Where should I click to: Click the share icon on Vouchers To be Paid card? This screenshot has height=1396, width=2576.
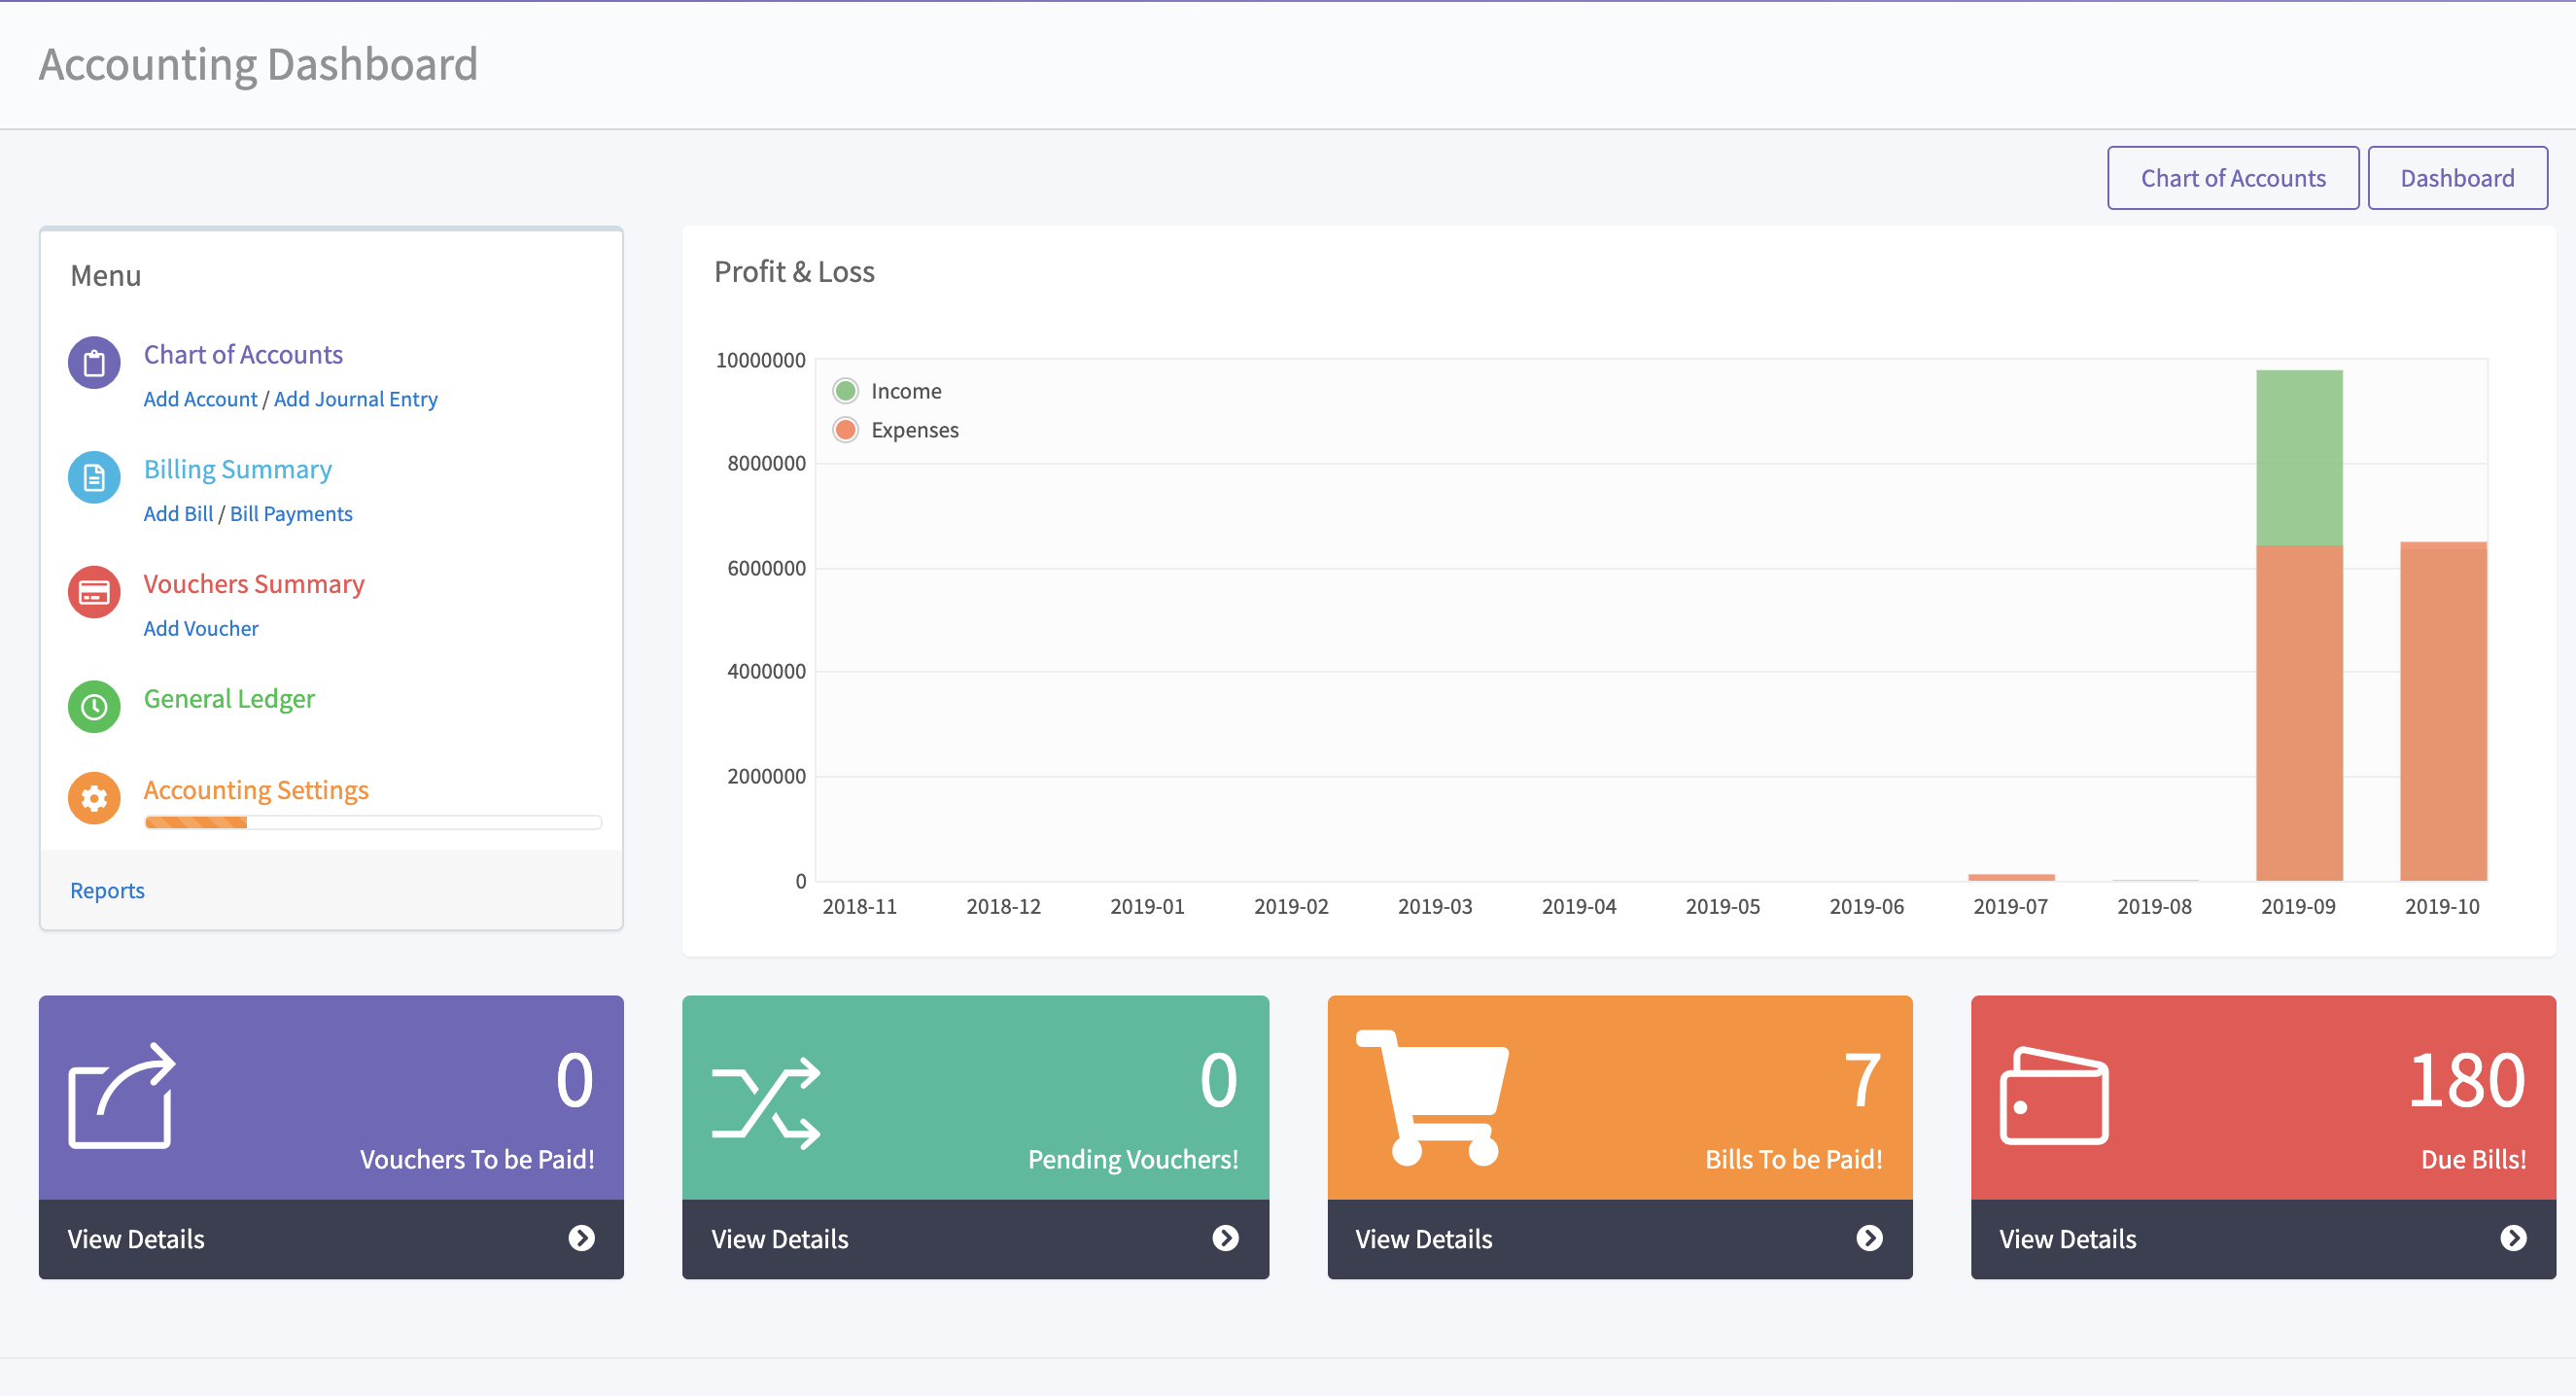122,1097
